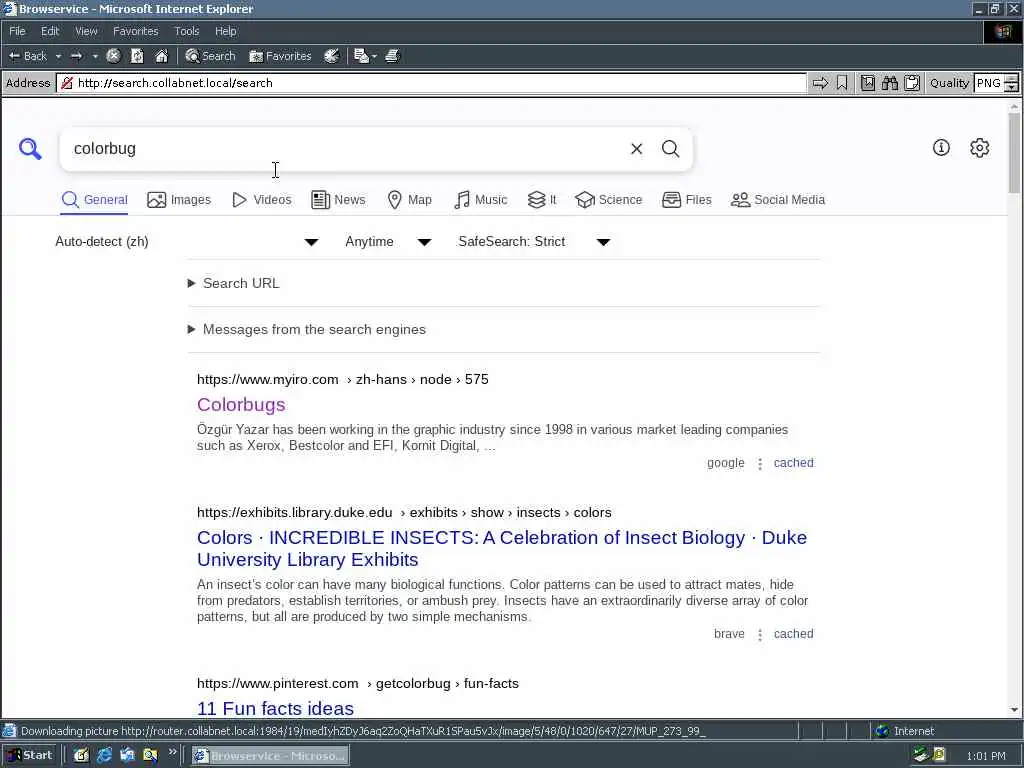The width and height of the screenshot is (1024, 768).
Task: Open the Windows Start button
Action: click(x=29, y=756)
